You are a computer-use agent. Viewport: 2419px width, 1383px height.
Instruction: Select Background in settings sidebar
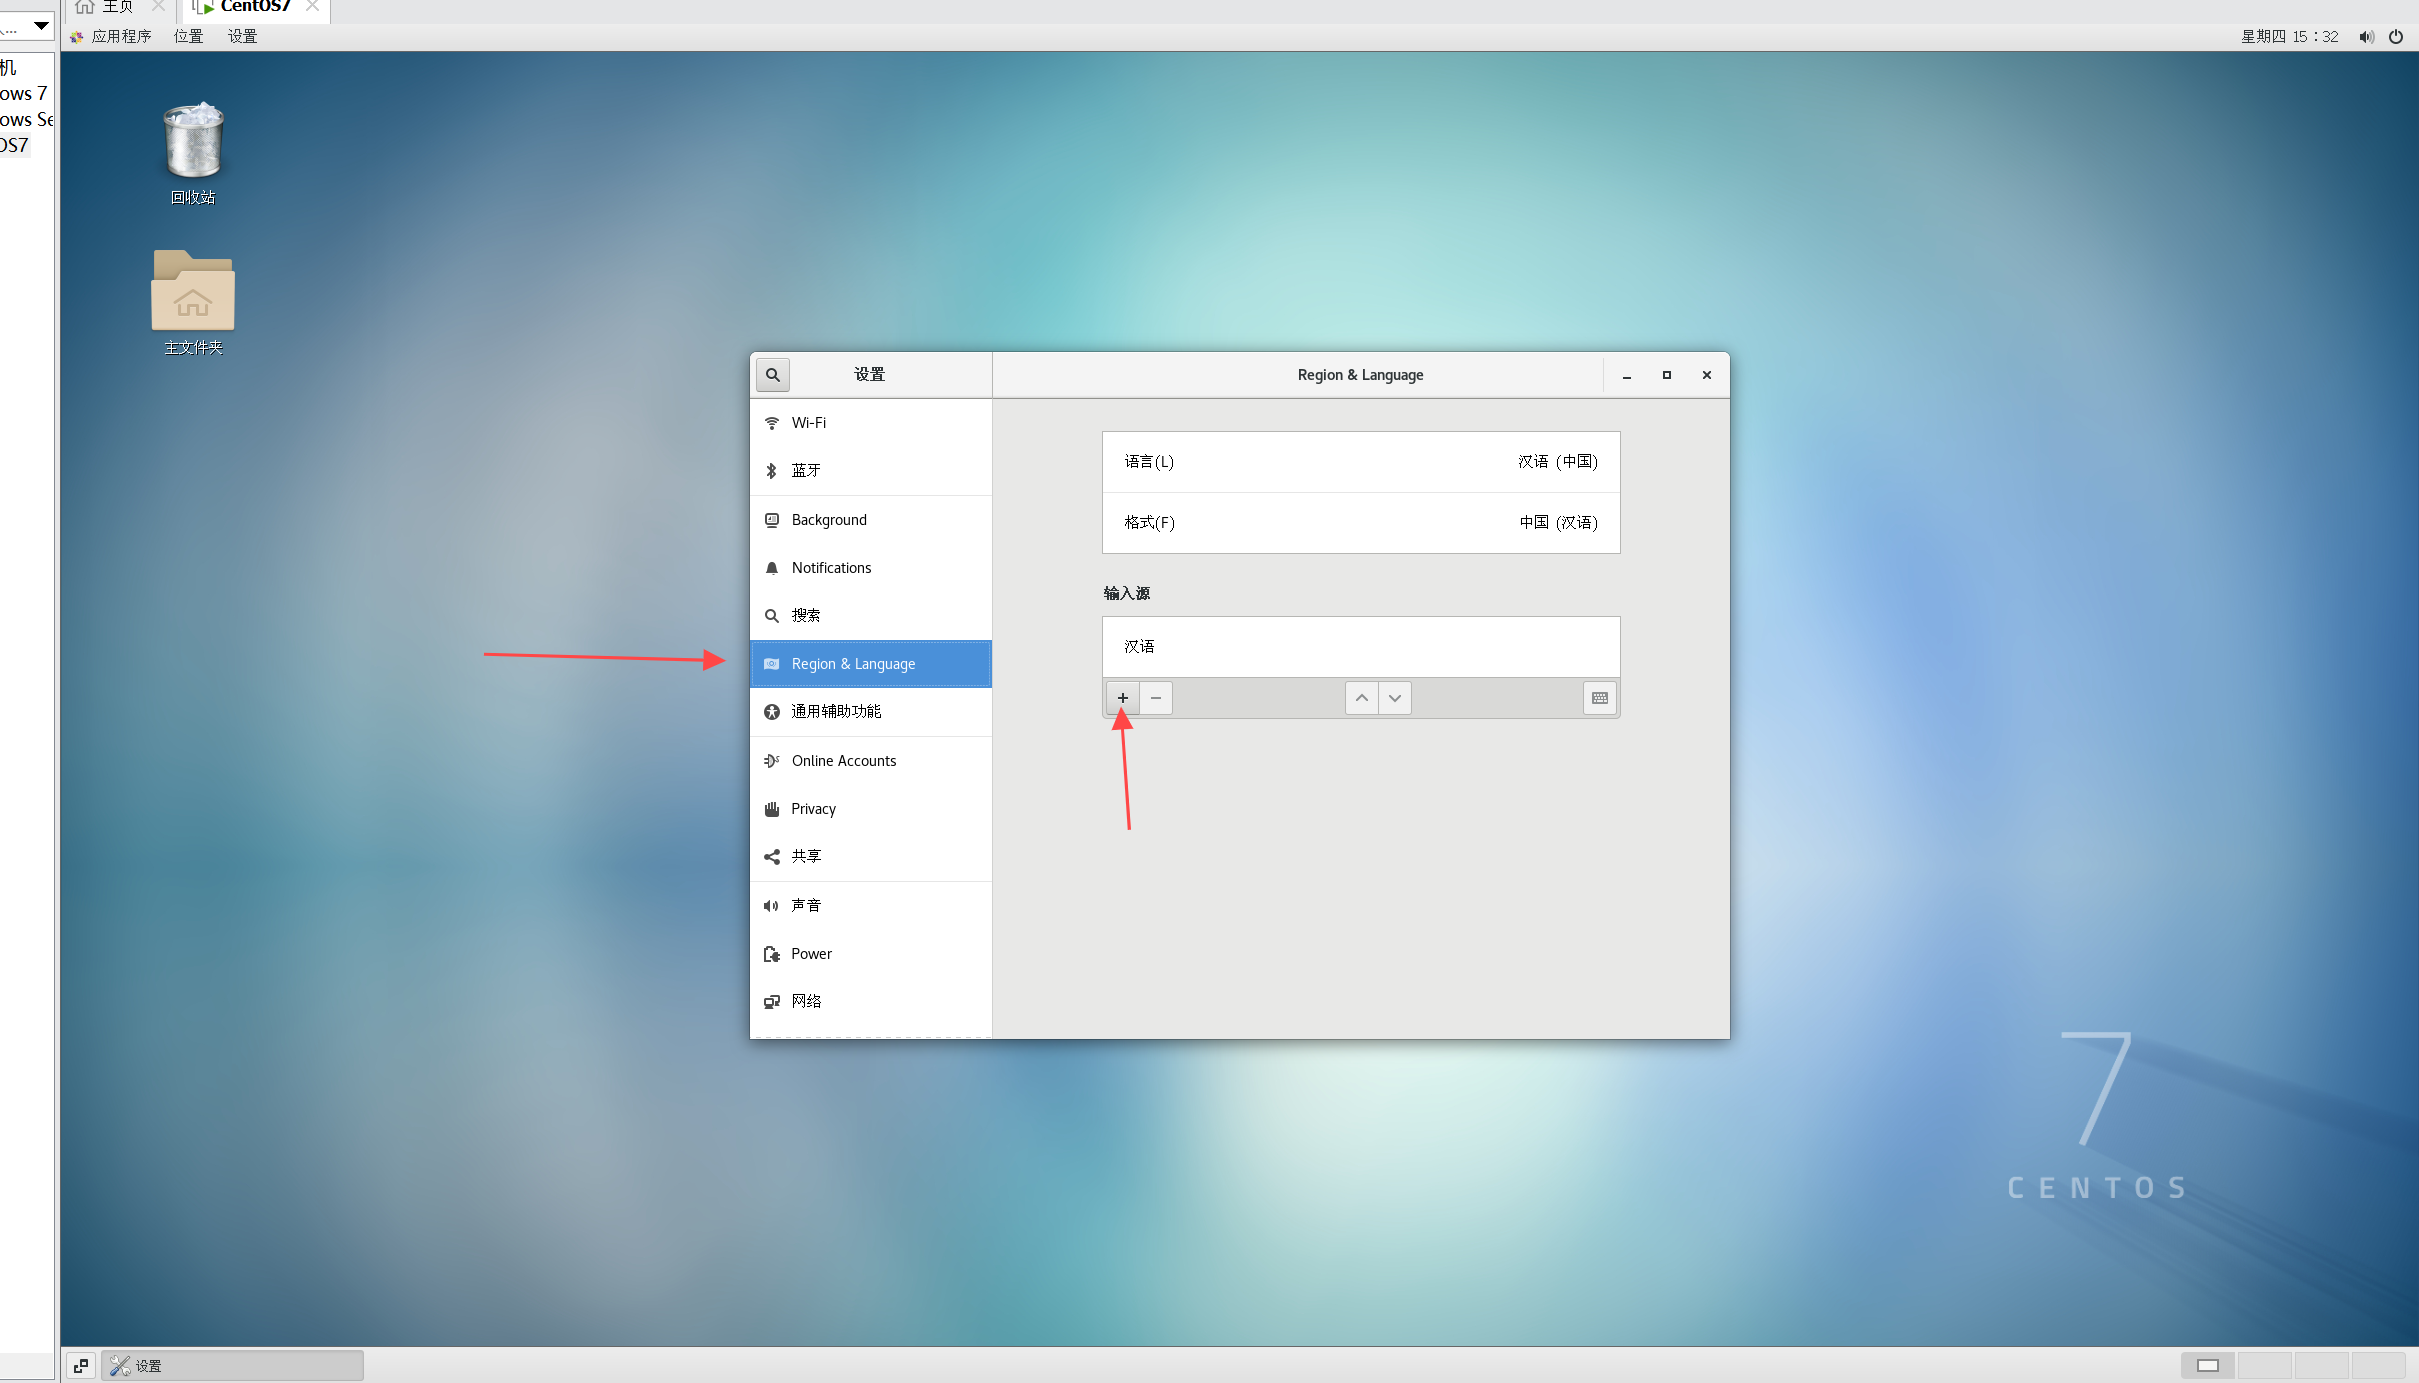(829, 520)
